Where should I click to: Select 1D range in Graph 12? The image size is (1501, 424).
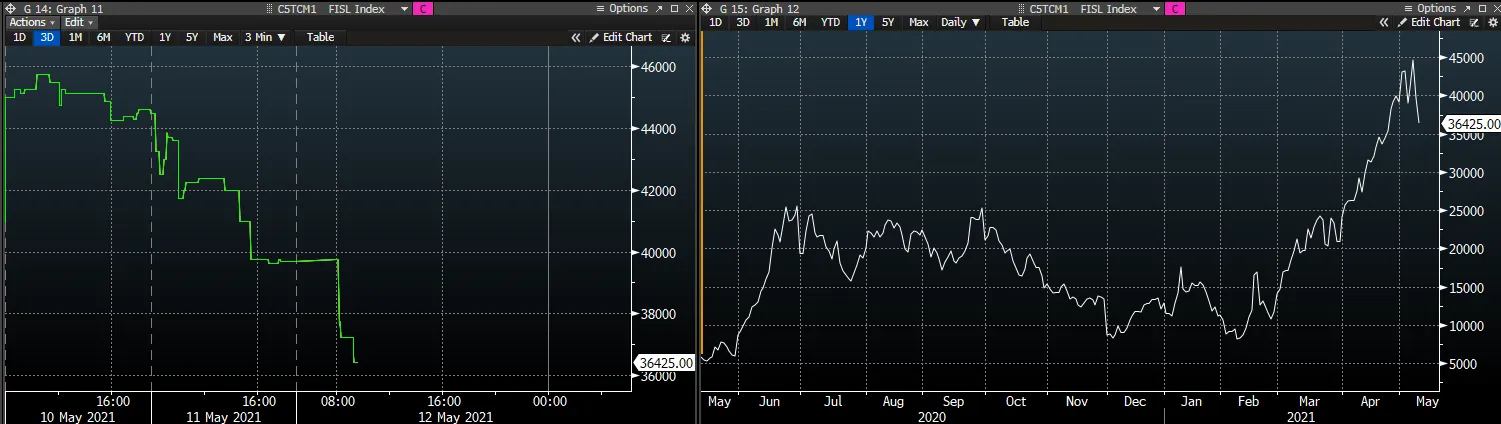tap(715, 22)
